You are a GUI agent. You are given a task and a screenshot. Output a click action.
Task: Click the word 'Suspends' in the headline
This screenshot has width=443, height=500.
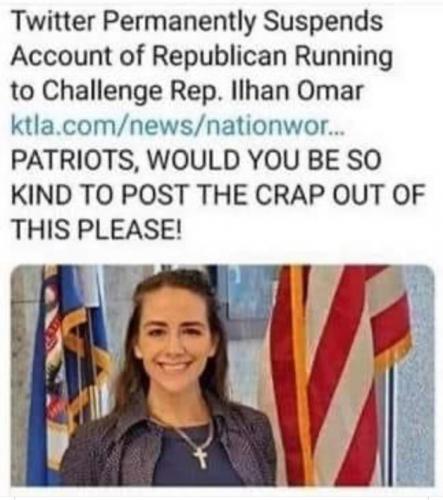pos(323,23)
